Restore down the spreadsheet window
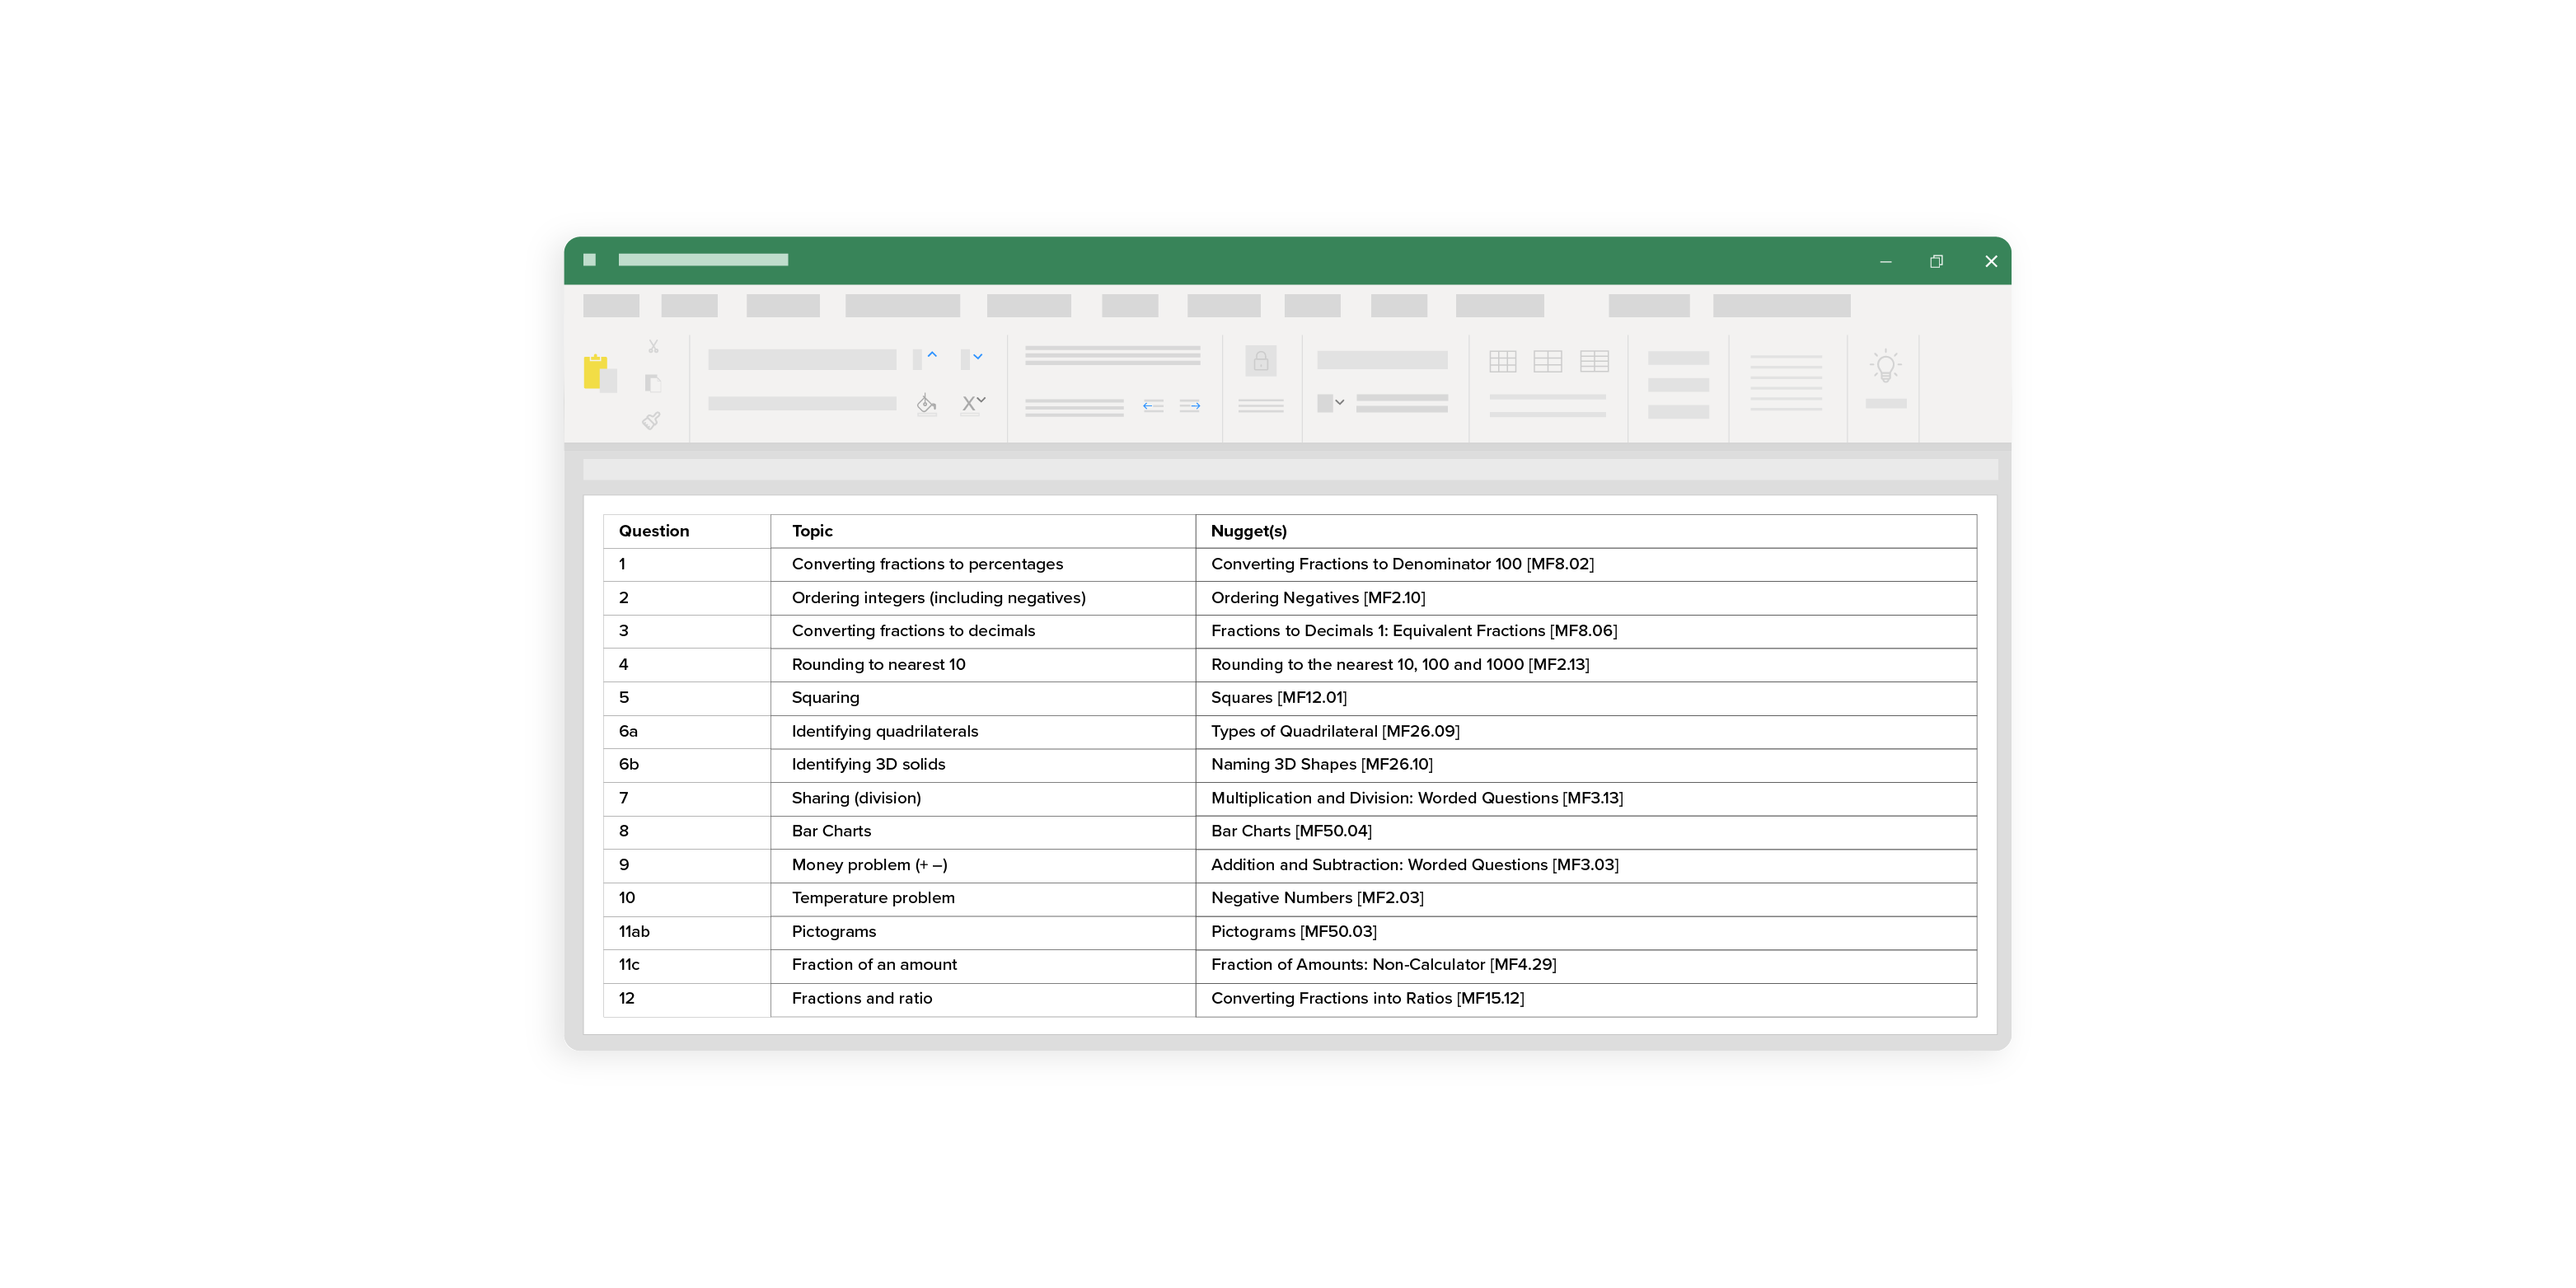This screenshot has height=1288, width=2576. tap(1937, 261)
